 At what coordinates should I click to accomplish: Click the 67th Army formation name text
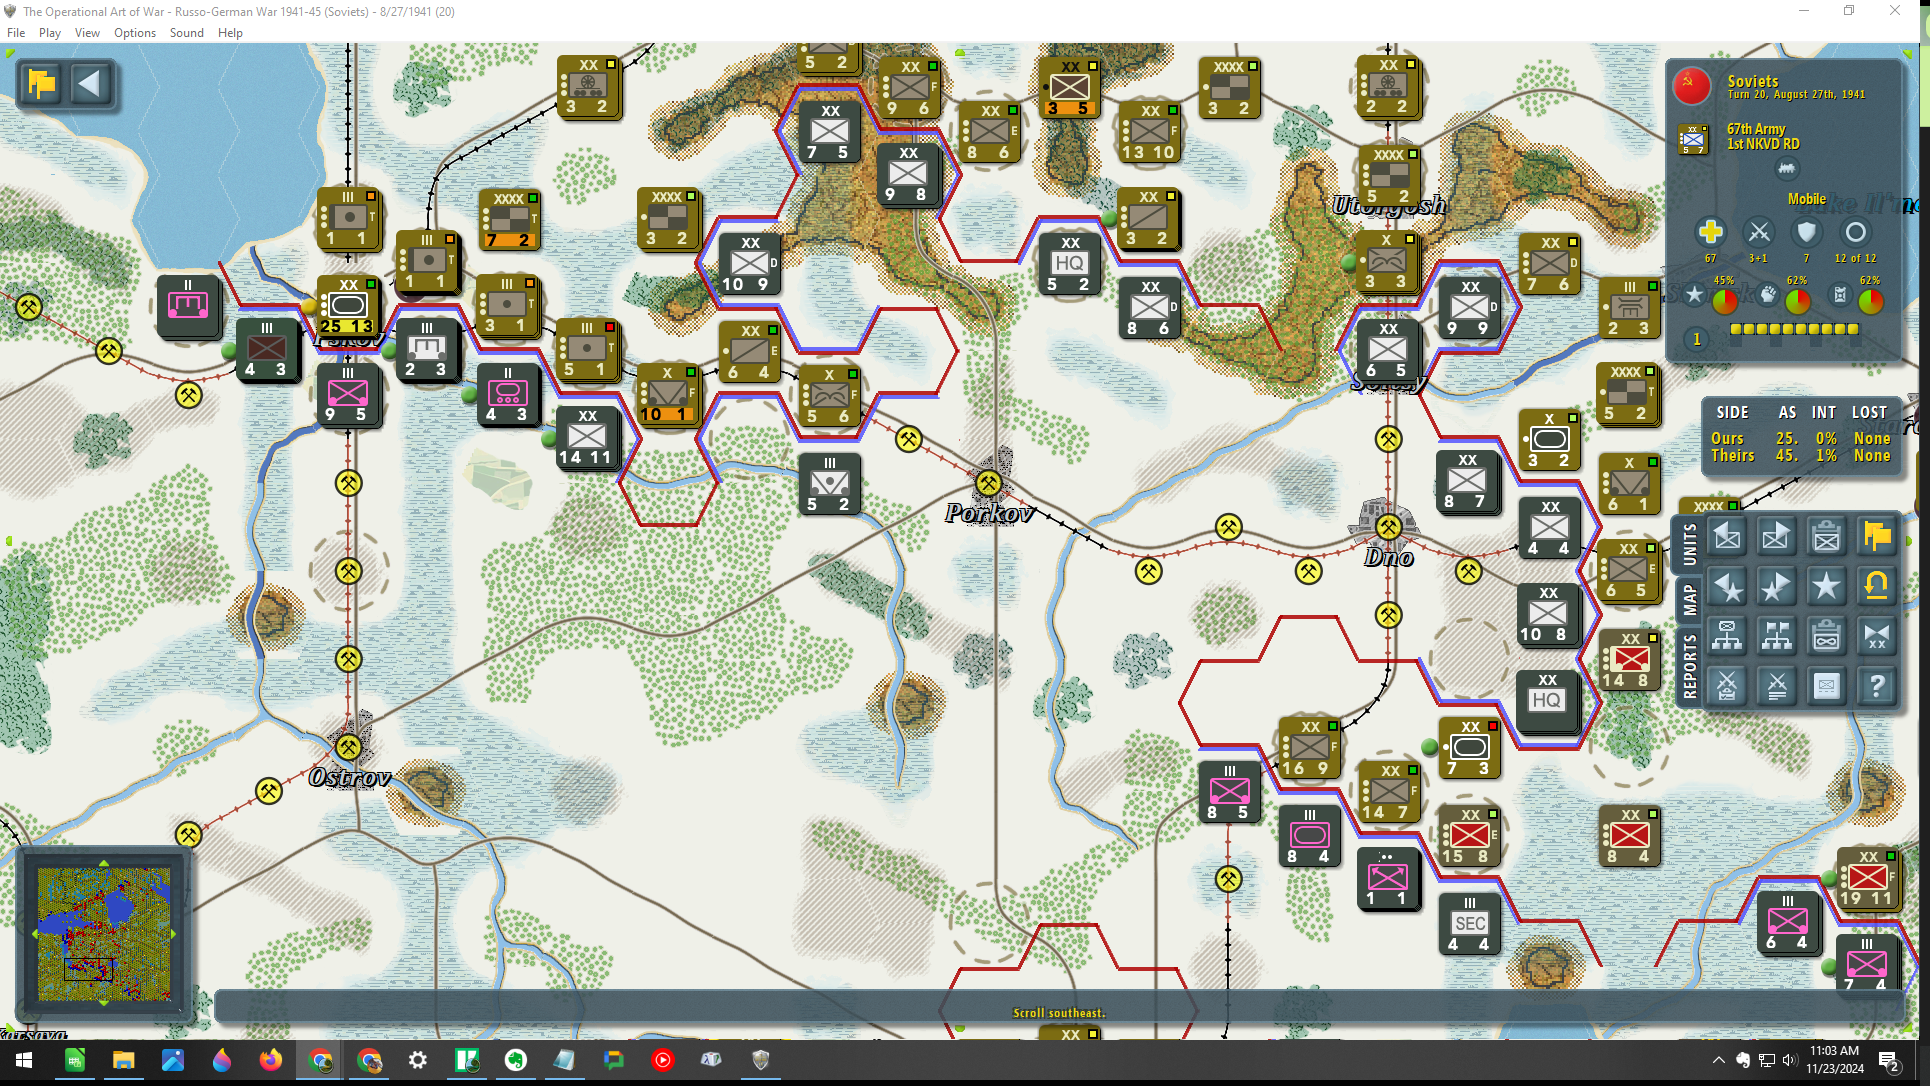pos(1755,129)
